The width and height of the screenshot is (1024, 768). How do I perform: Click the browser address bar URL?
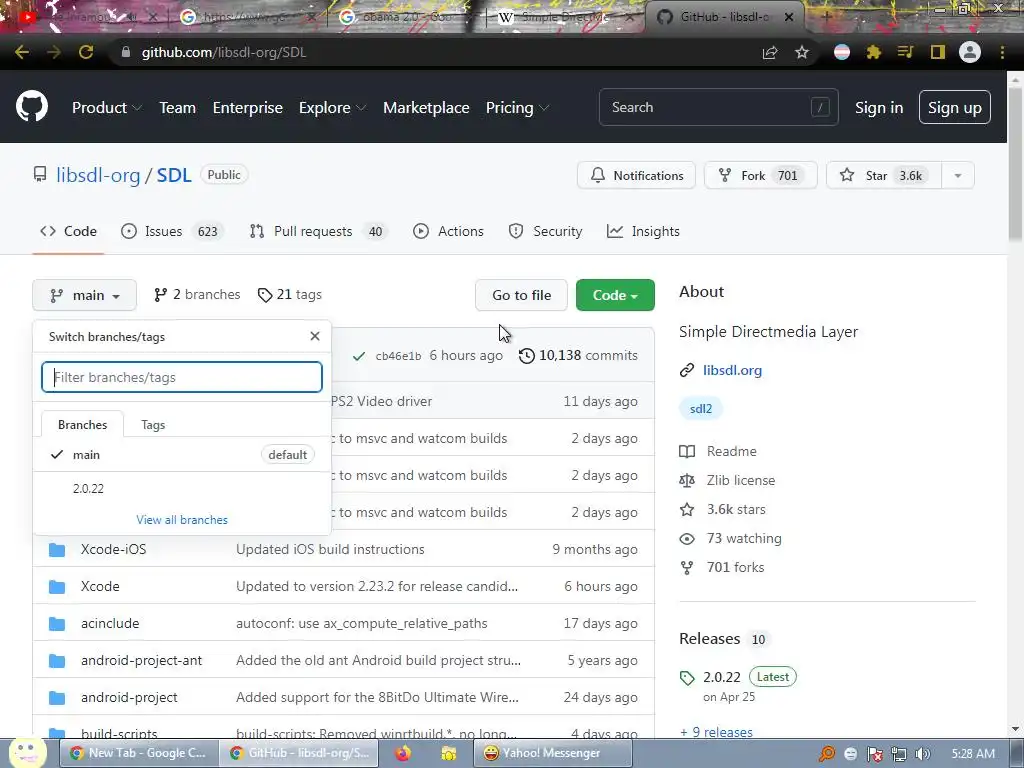point(224,52)
